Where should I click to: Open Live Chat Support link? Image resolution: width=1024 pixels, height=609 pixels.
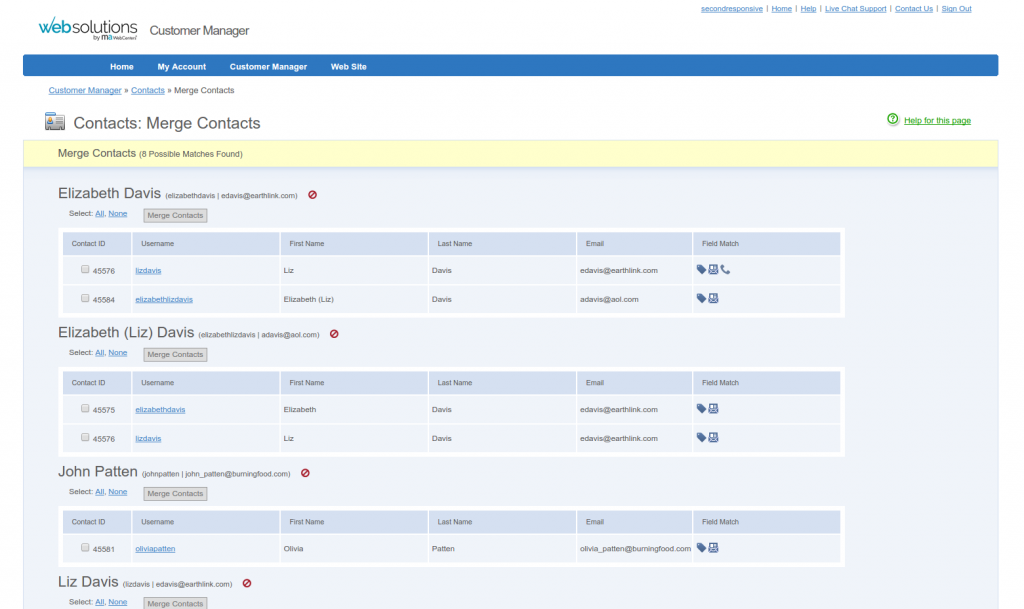click(856, 8)
